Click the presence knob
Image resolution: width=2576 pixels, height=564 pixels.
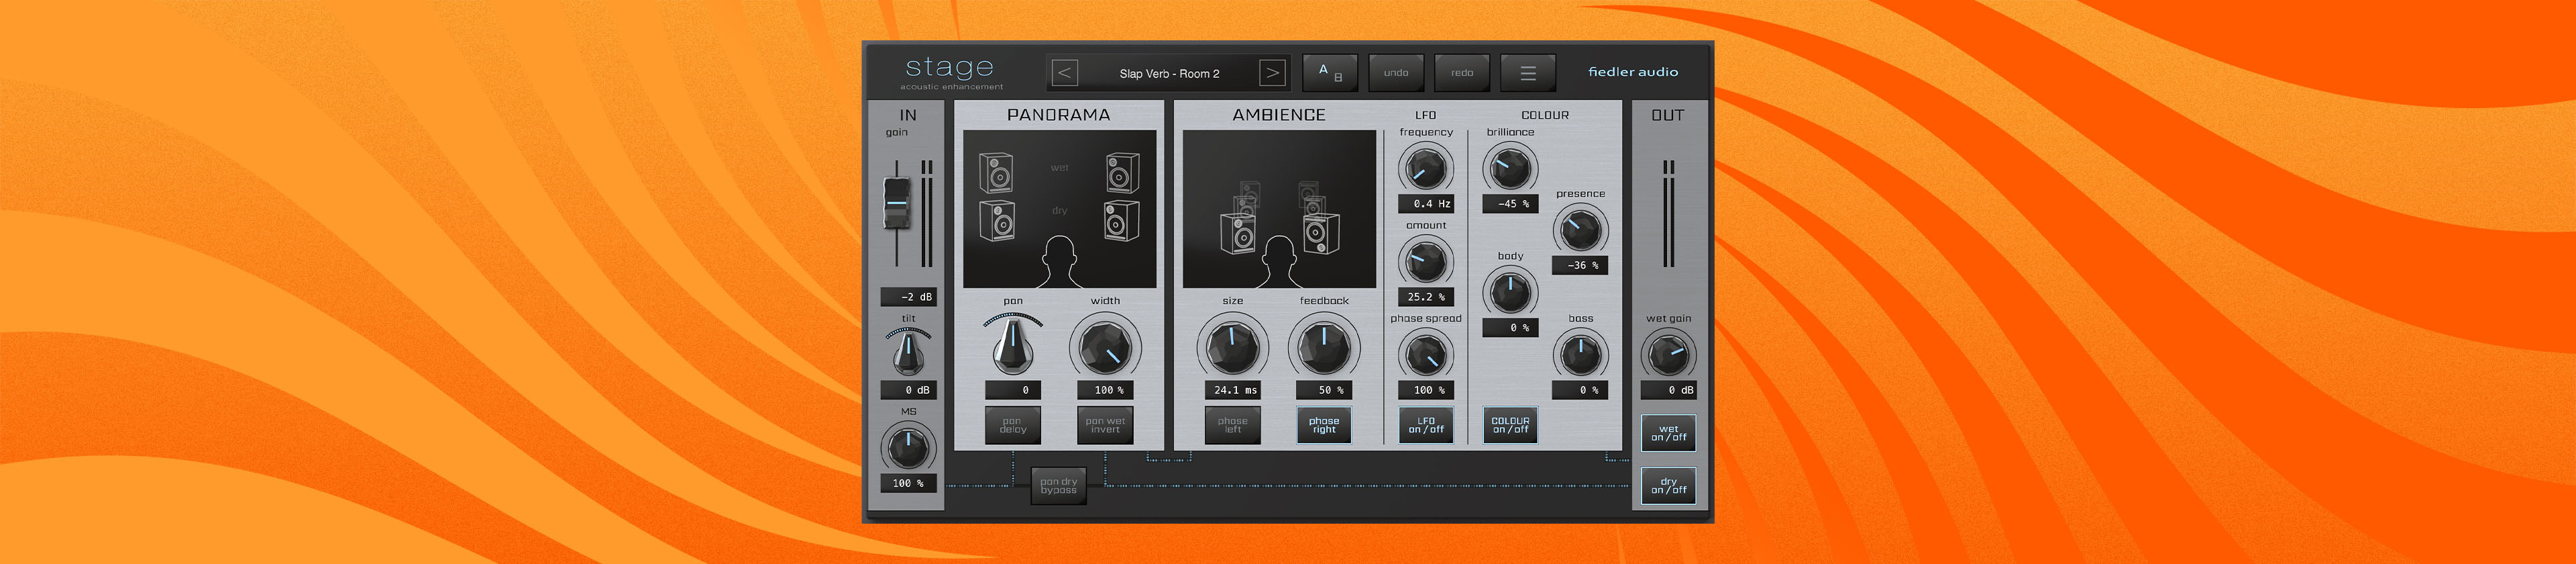click(x=1580, y=230)
